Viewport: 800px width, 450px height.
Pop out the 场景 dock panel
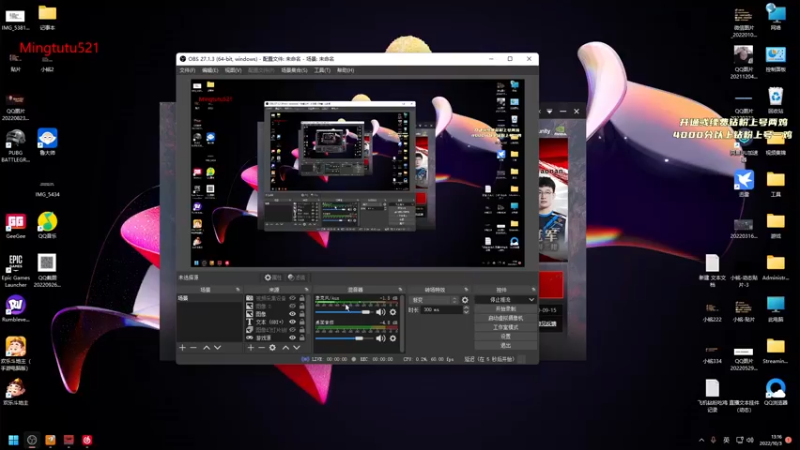pyautogui.click(x=238, y=290)
